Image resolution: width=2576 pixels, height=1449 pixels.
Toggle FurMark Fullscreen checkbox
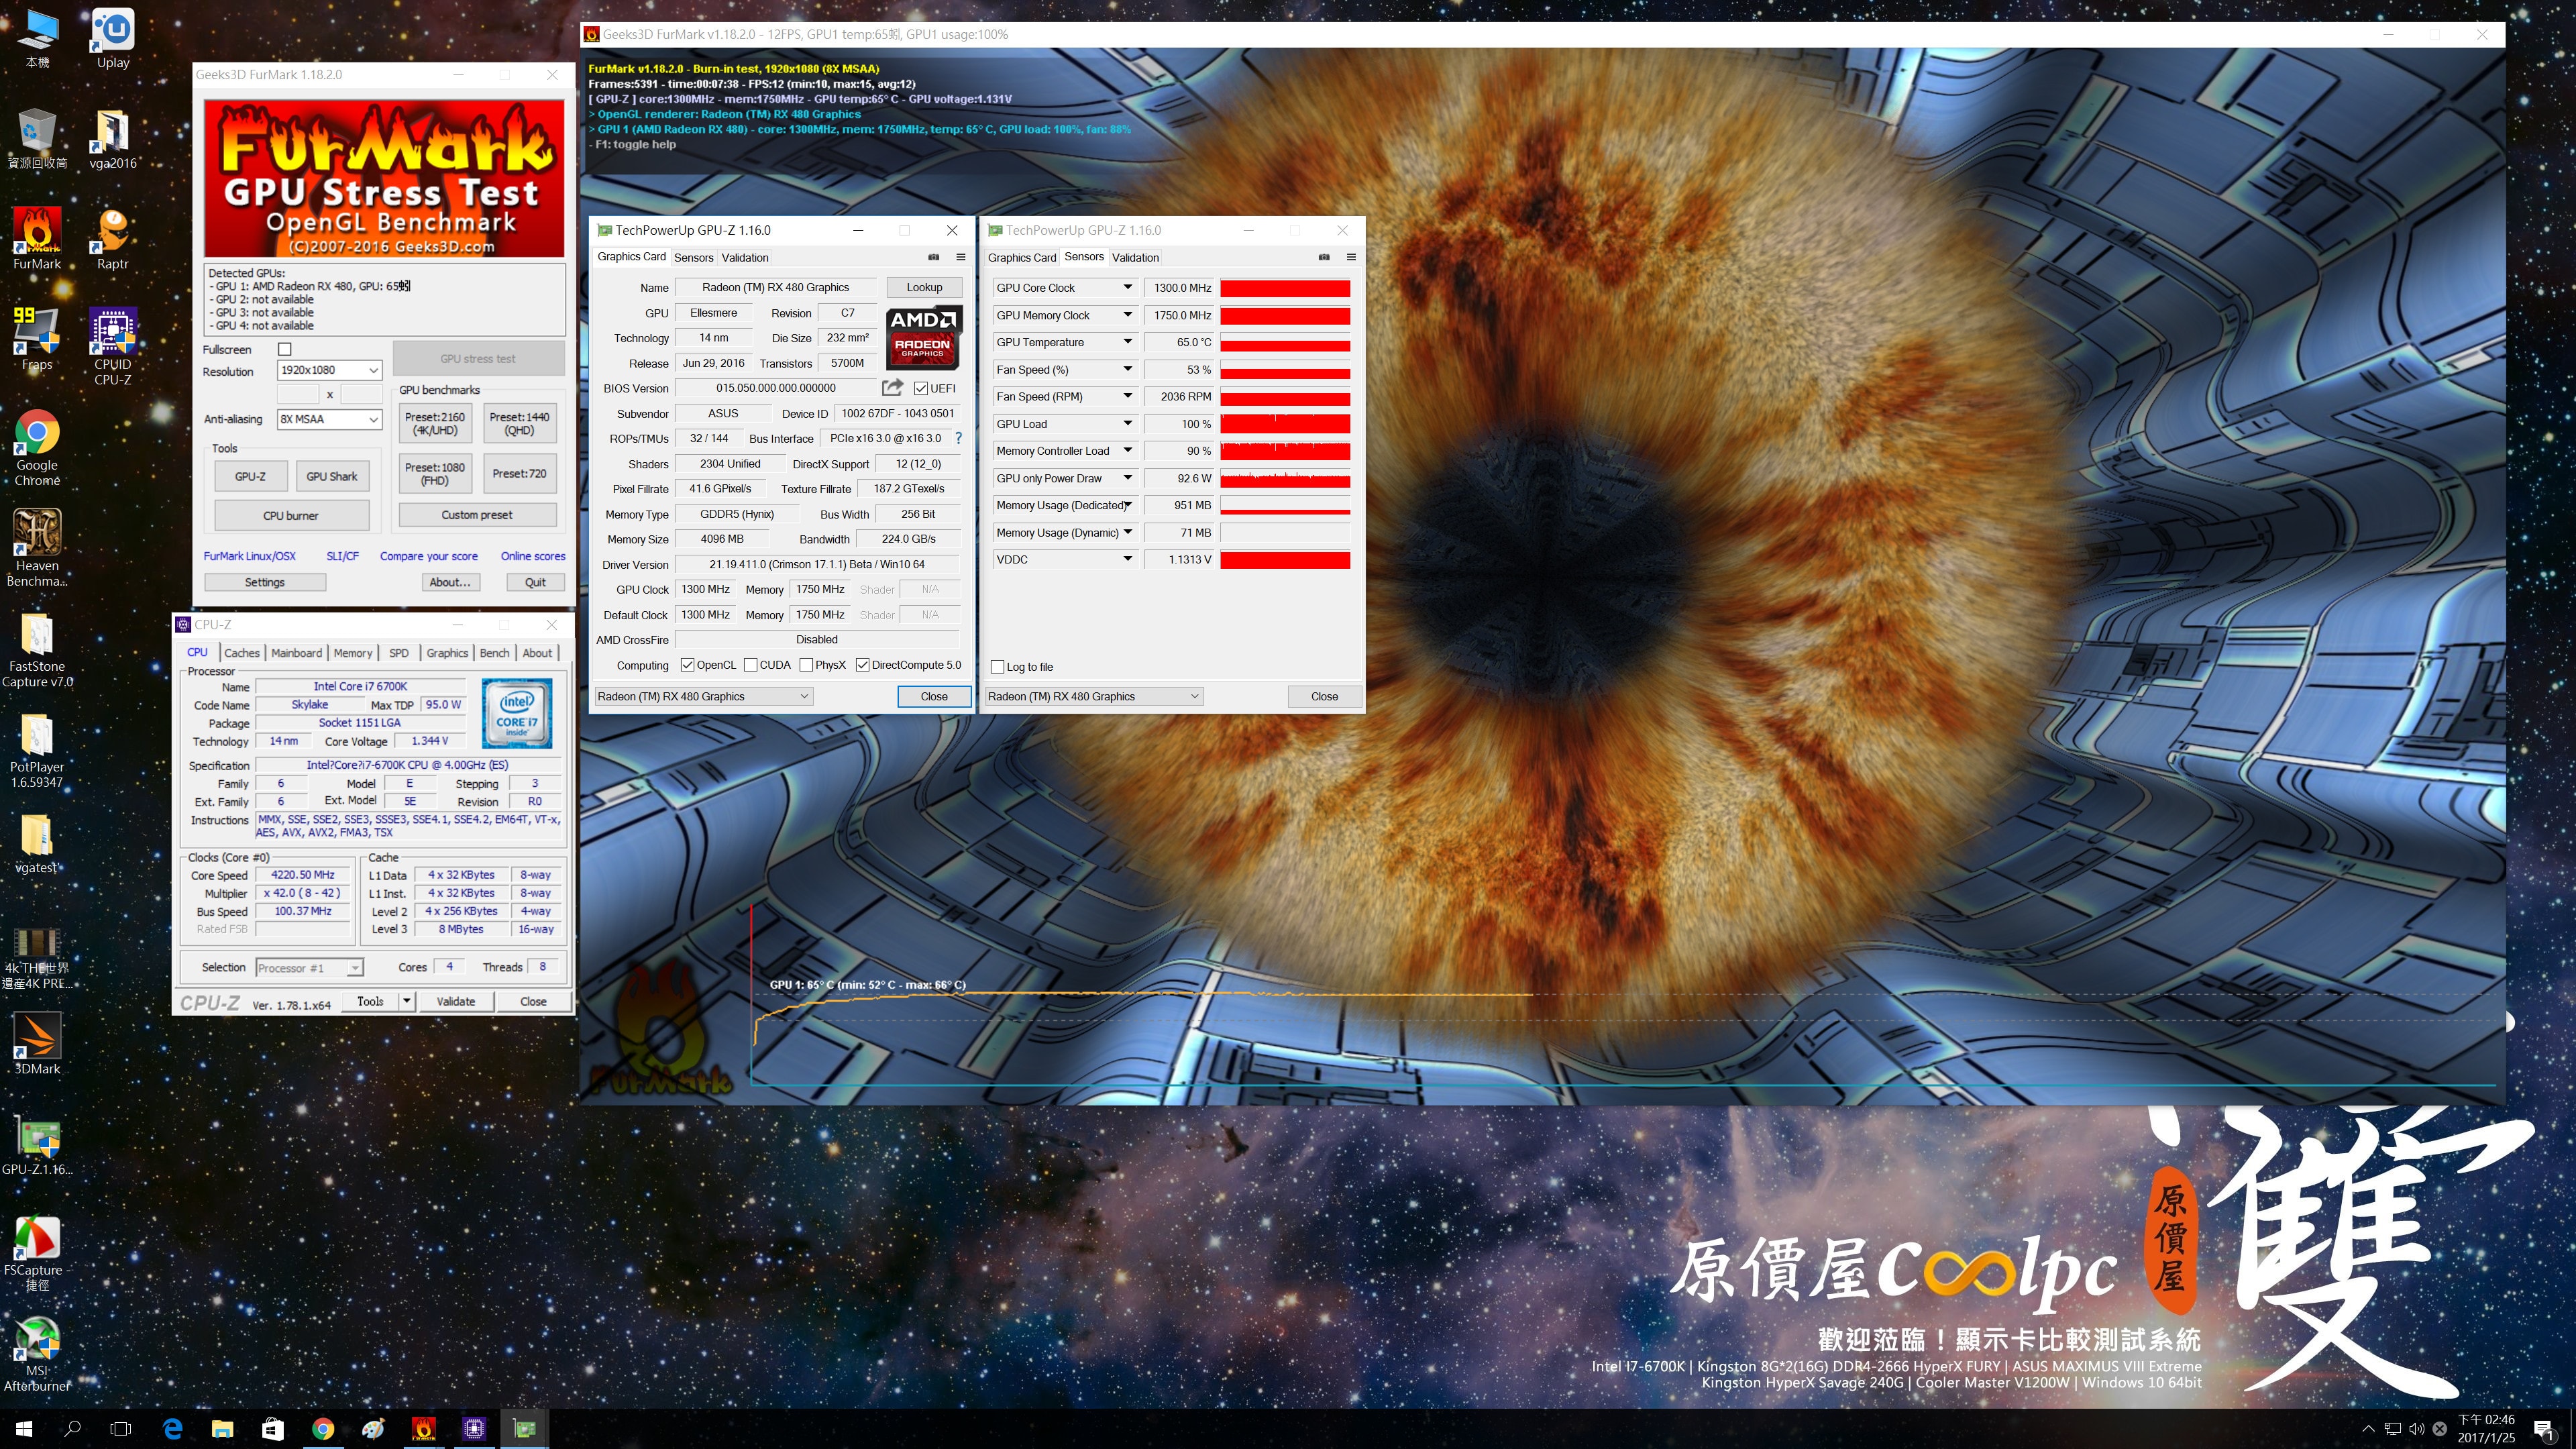pyautogui.click(x=285, y=349)
